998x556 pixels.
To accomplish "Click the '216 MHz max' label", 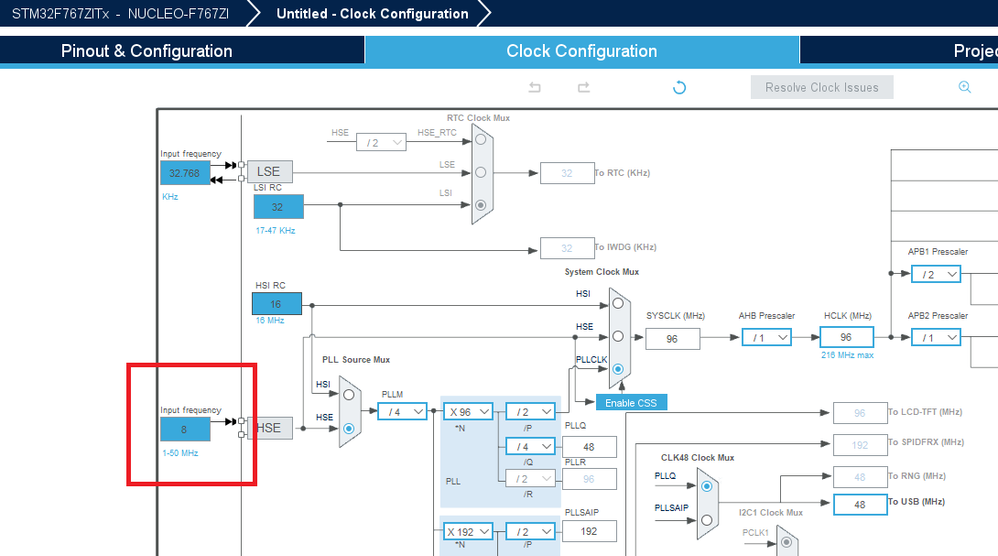I will pyautogui.click(x=847, y=355).
